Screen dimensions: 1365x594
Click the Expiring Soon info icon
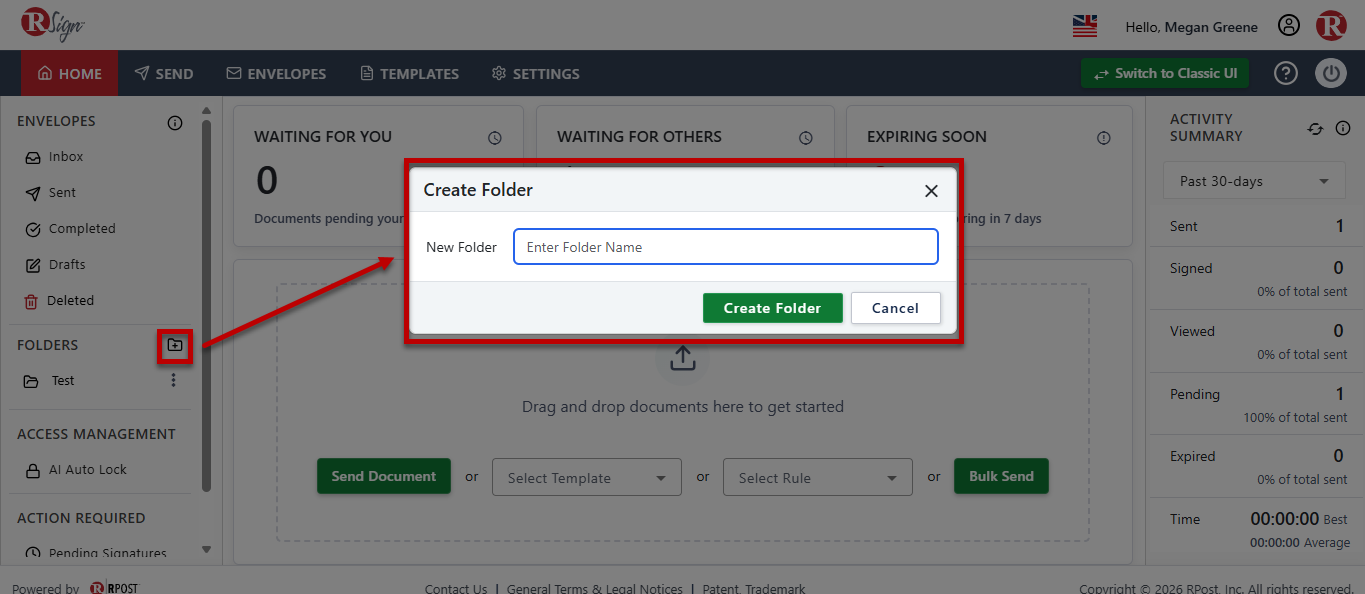pos(1104,138)
